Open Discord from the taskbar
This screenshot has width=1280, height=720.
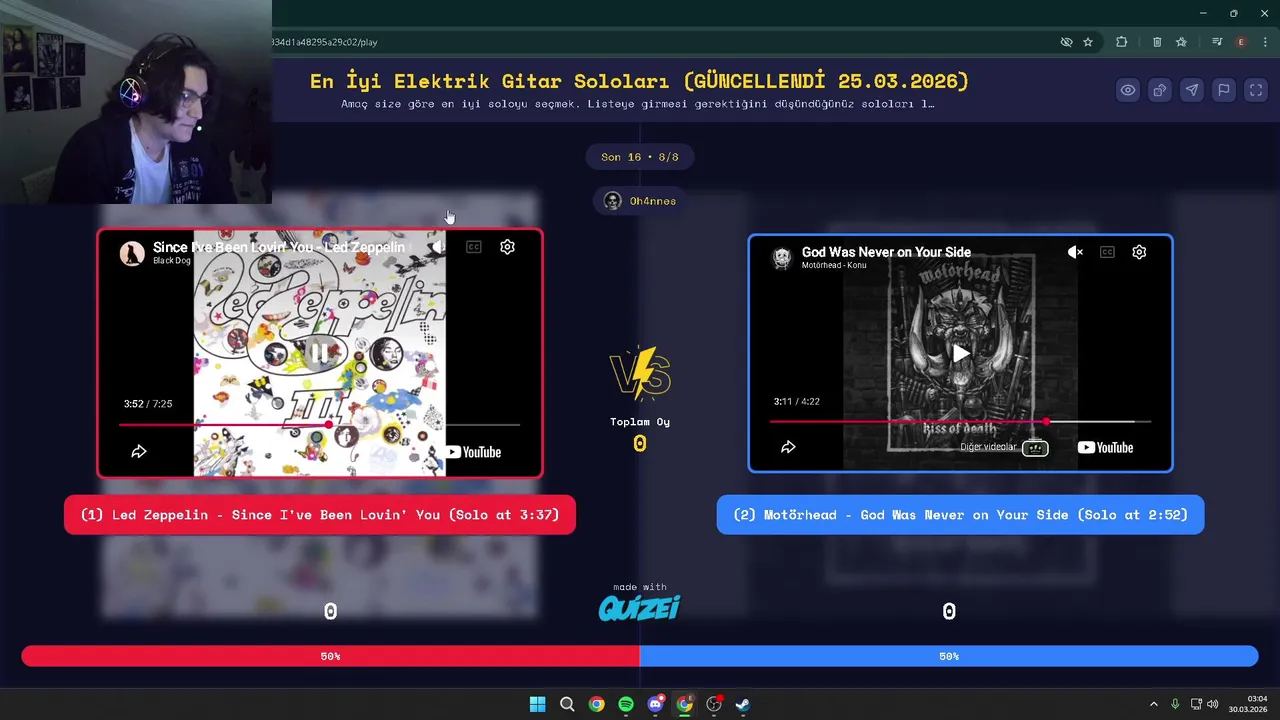[x=655, y=704]
